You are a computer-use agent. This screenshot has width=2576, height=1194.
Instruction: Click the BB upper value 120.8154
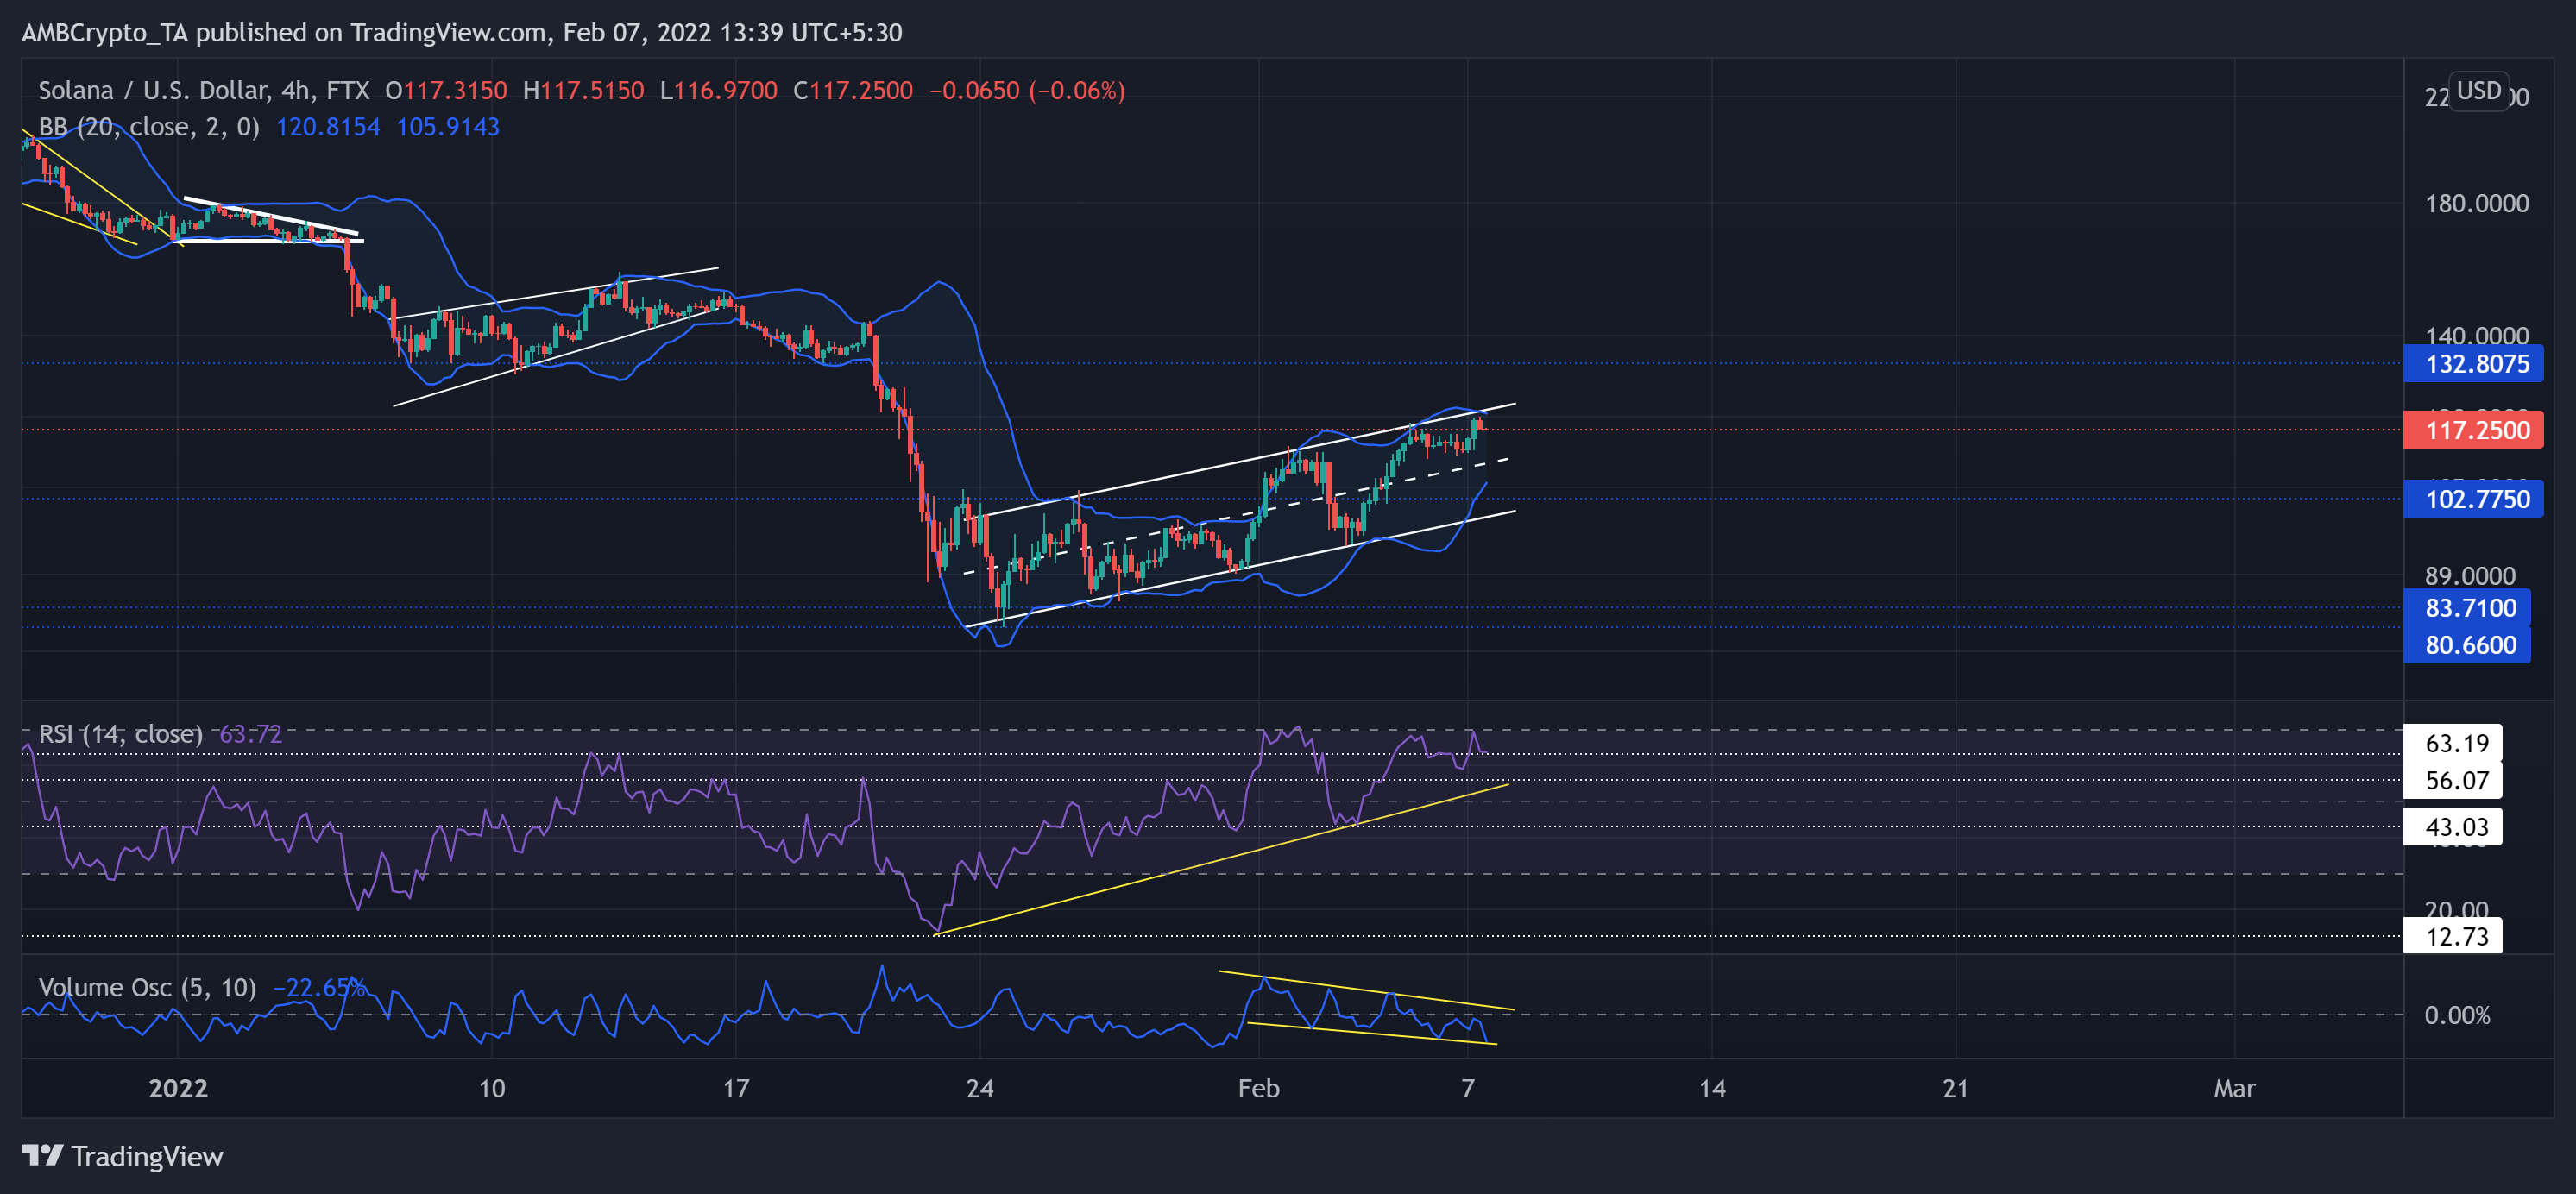point(328,127)
